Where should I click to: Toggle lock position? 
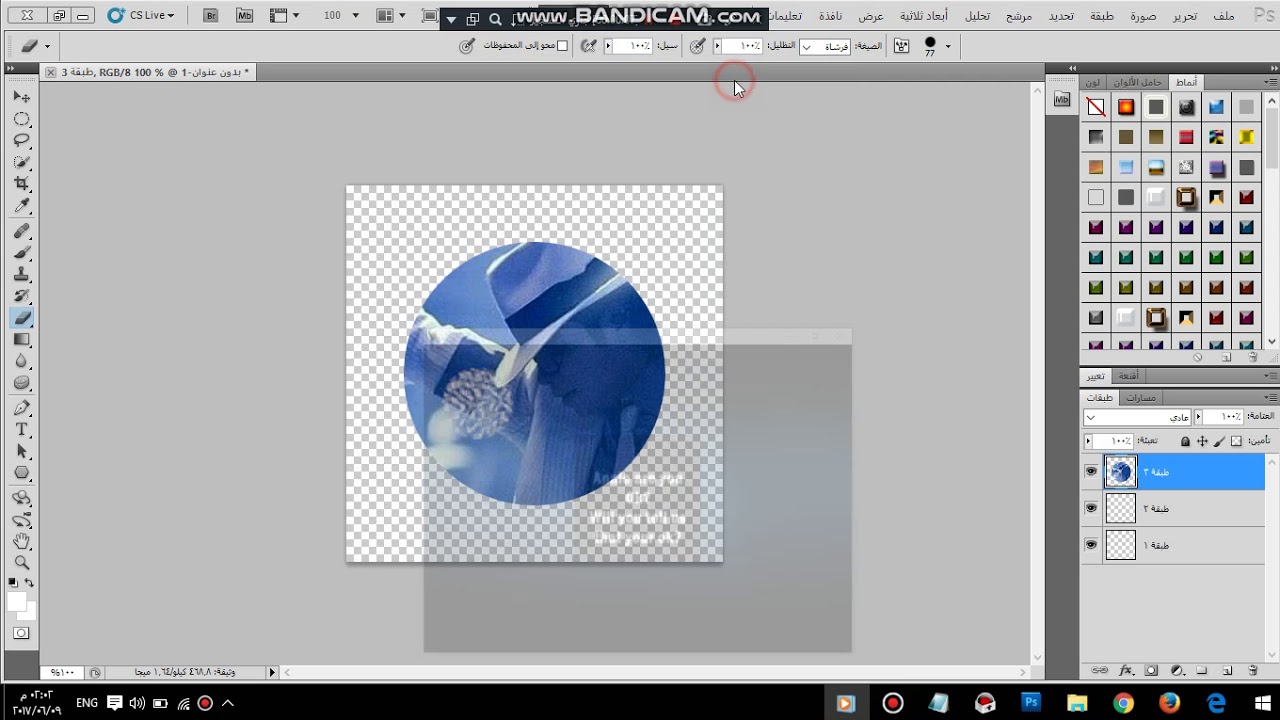click(1202, 441)
